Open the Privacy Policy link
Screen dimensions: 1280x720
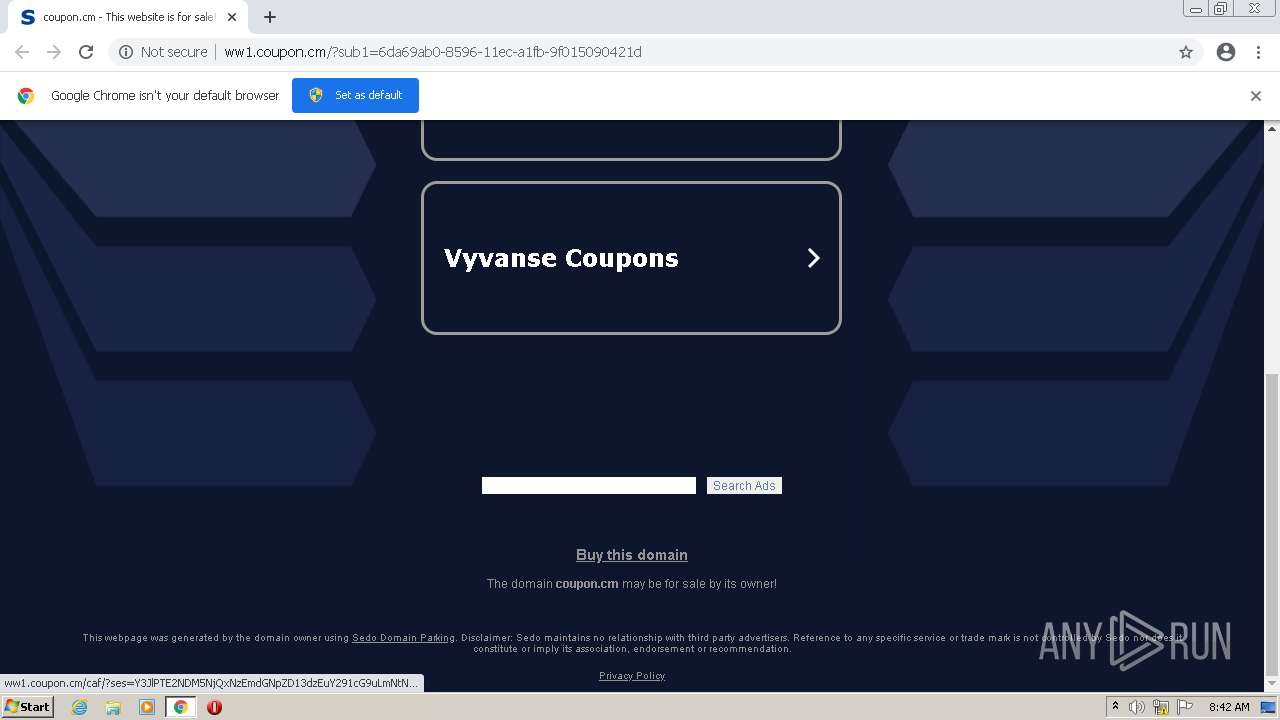point(632,676)
